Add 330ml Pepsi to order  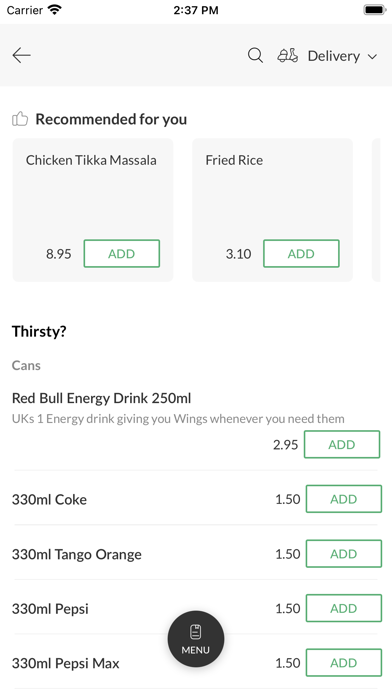tap(344, 608)
